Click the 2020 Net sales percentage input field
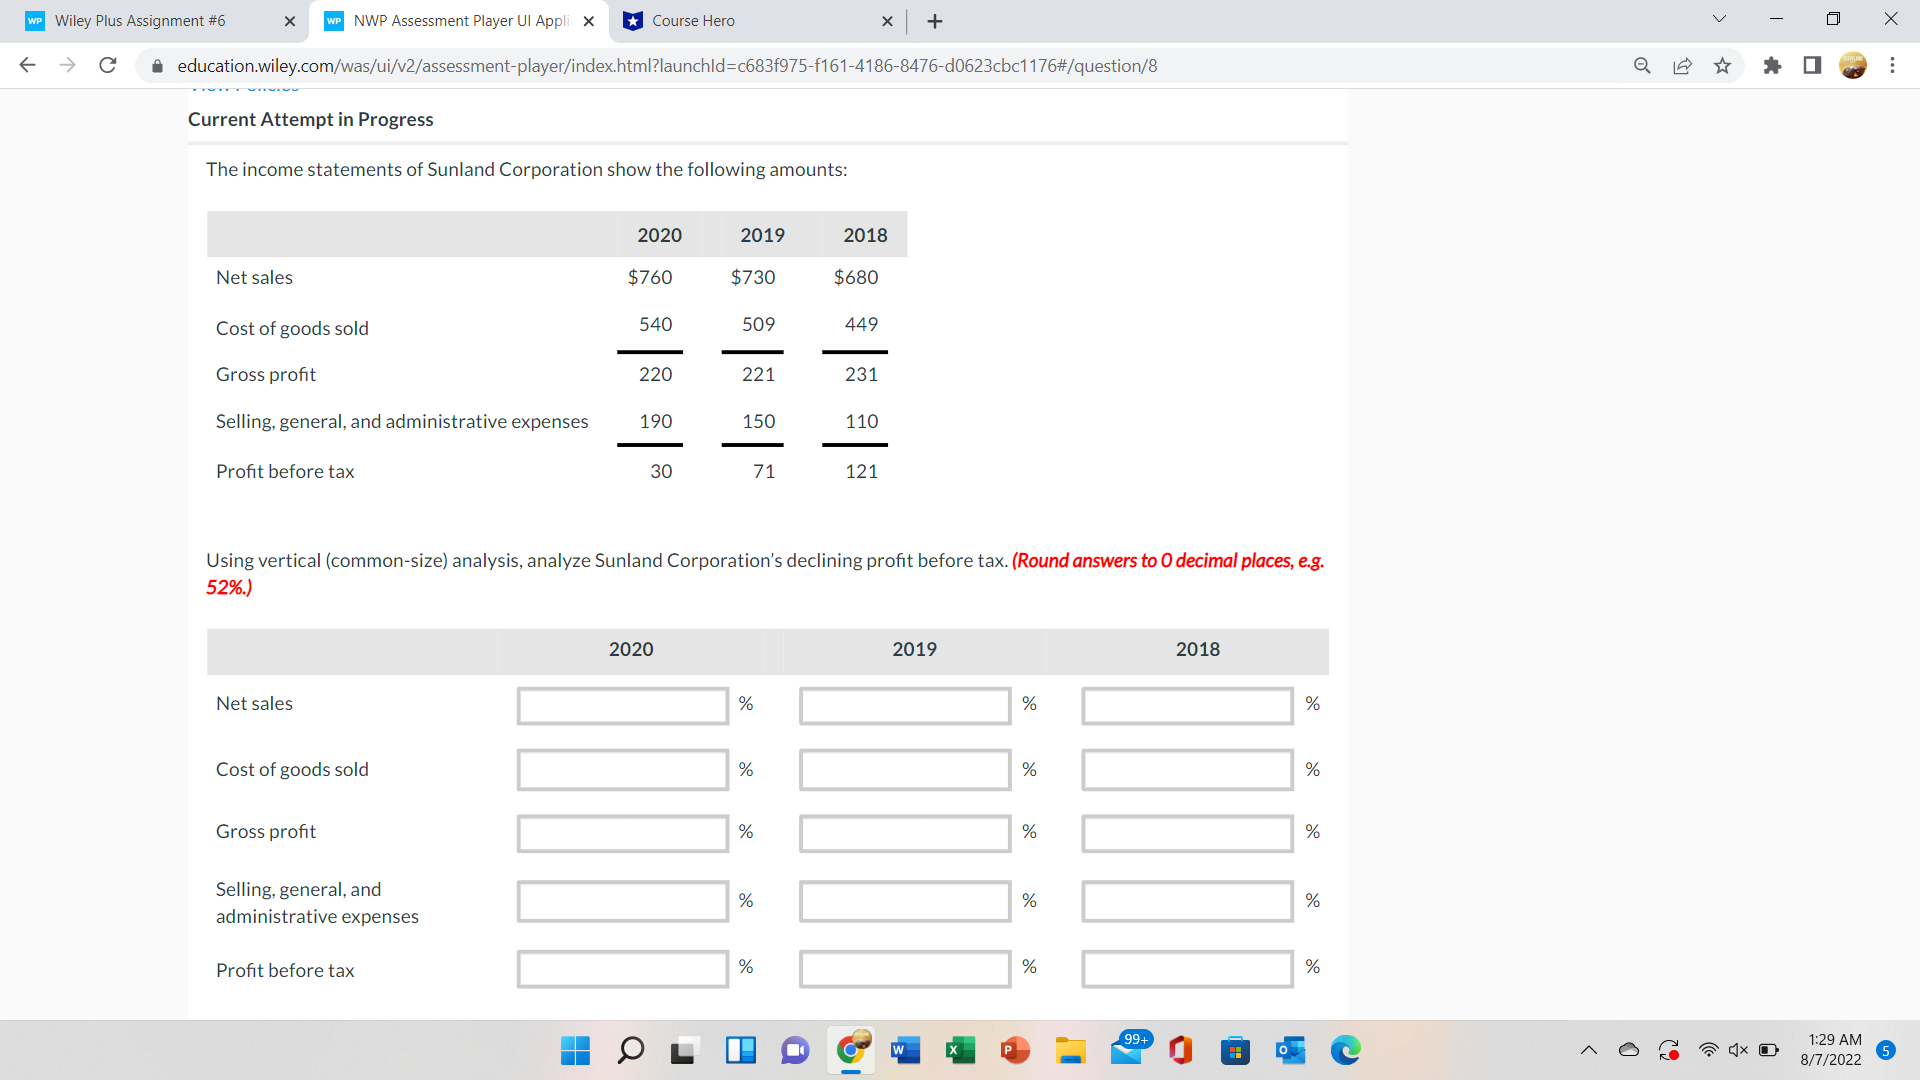1920x1080 pixels. [622, 705]
